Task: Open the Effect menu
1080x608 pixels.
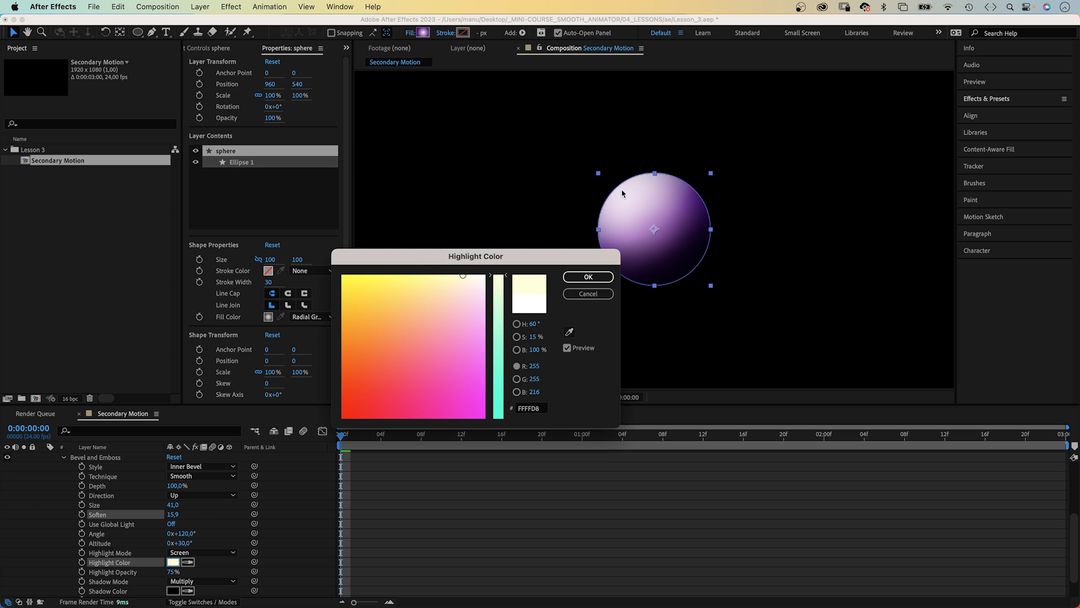Action: click(x=231, y=7)
